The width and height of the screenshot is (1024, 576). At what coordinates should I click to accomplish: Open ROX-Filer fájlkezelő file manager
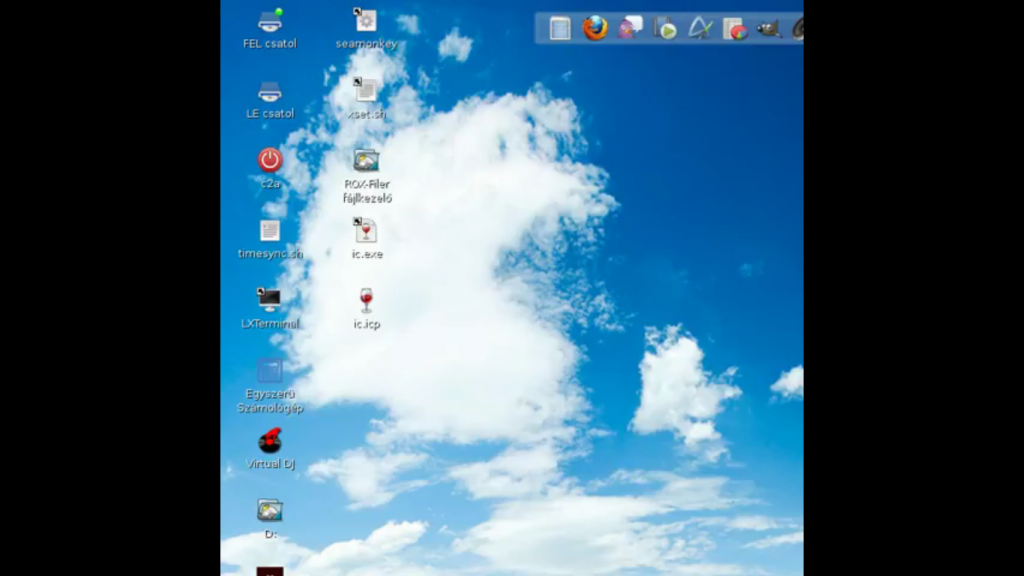point(366,161)
